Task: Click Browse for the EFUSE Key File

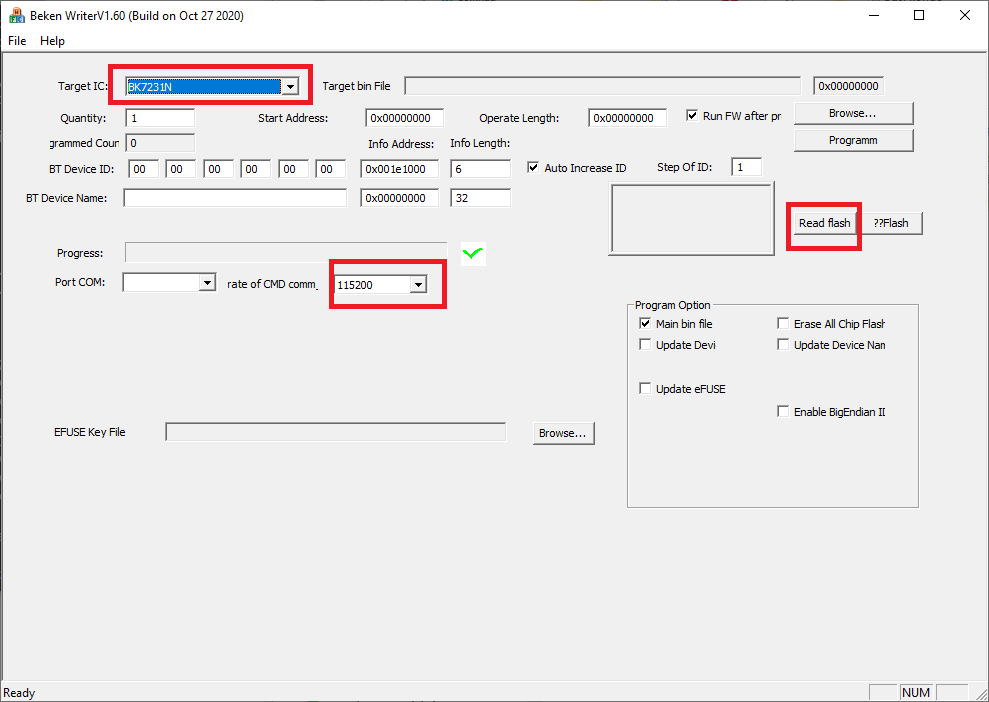Action: pyautogui.click(x=563, y=433)
